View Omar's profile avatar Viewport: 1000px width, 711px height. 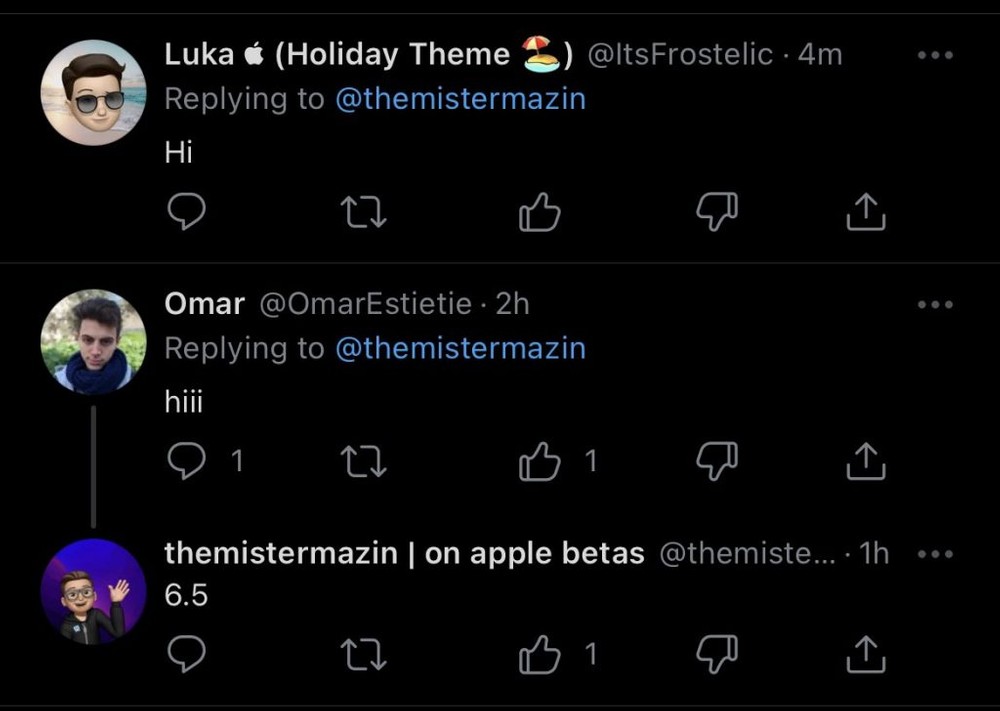point(93,341)
